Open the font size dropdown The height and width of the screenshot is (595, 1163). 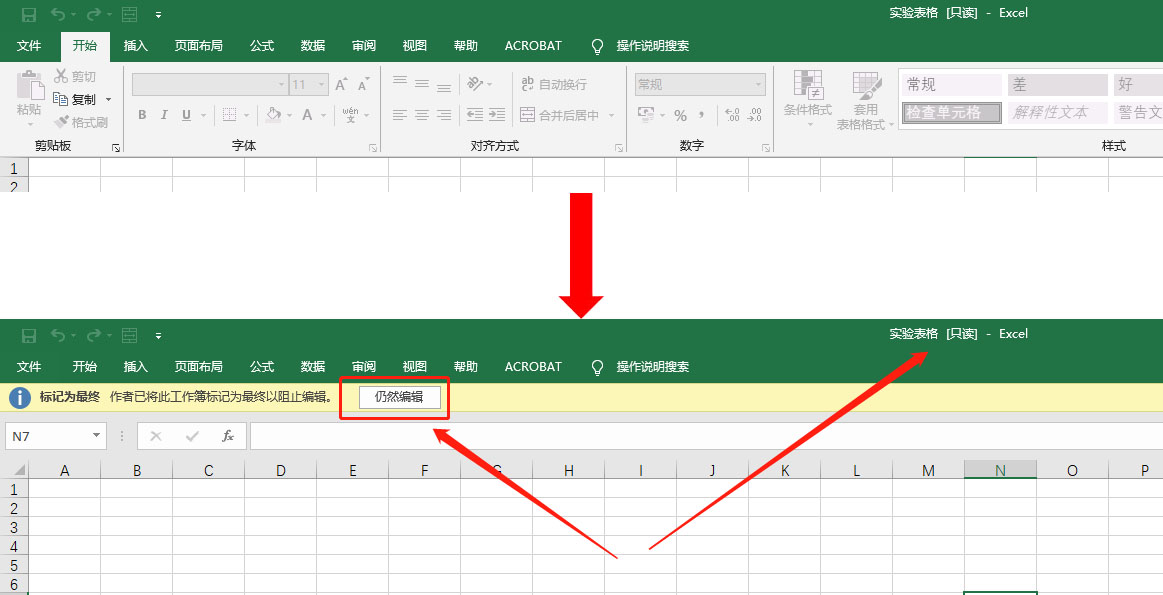click(x=321, y=83)
